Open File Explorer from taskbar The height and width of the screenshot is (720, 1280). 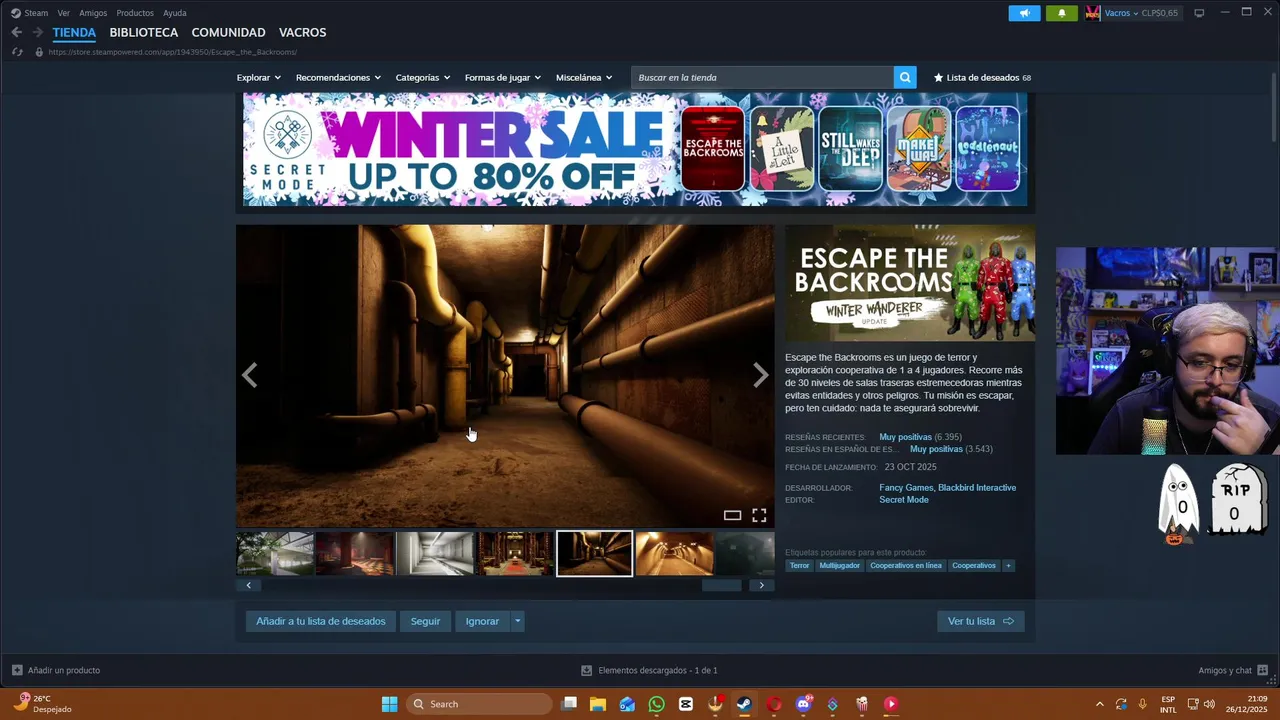pos(598,704)
